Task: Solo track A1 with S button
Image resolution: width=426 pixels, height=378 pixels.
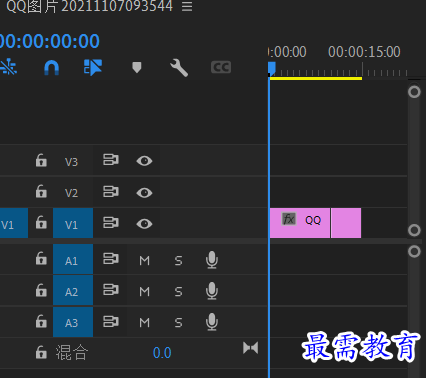Action: pos(178,260)
